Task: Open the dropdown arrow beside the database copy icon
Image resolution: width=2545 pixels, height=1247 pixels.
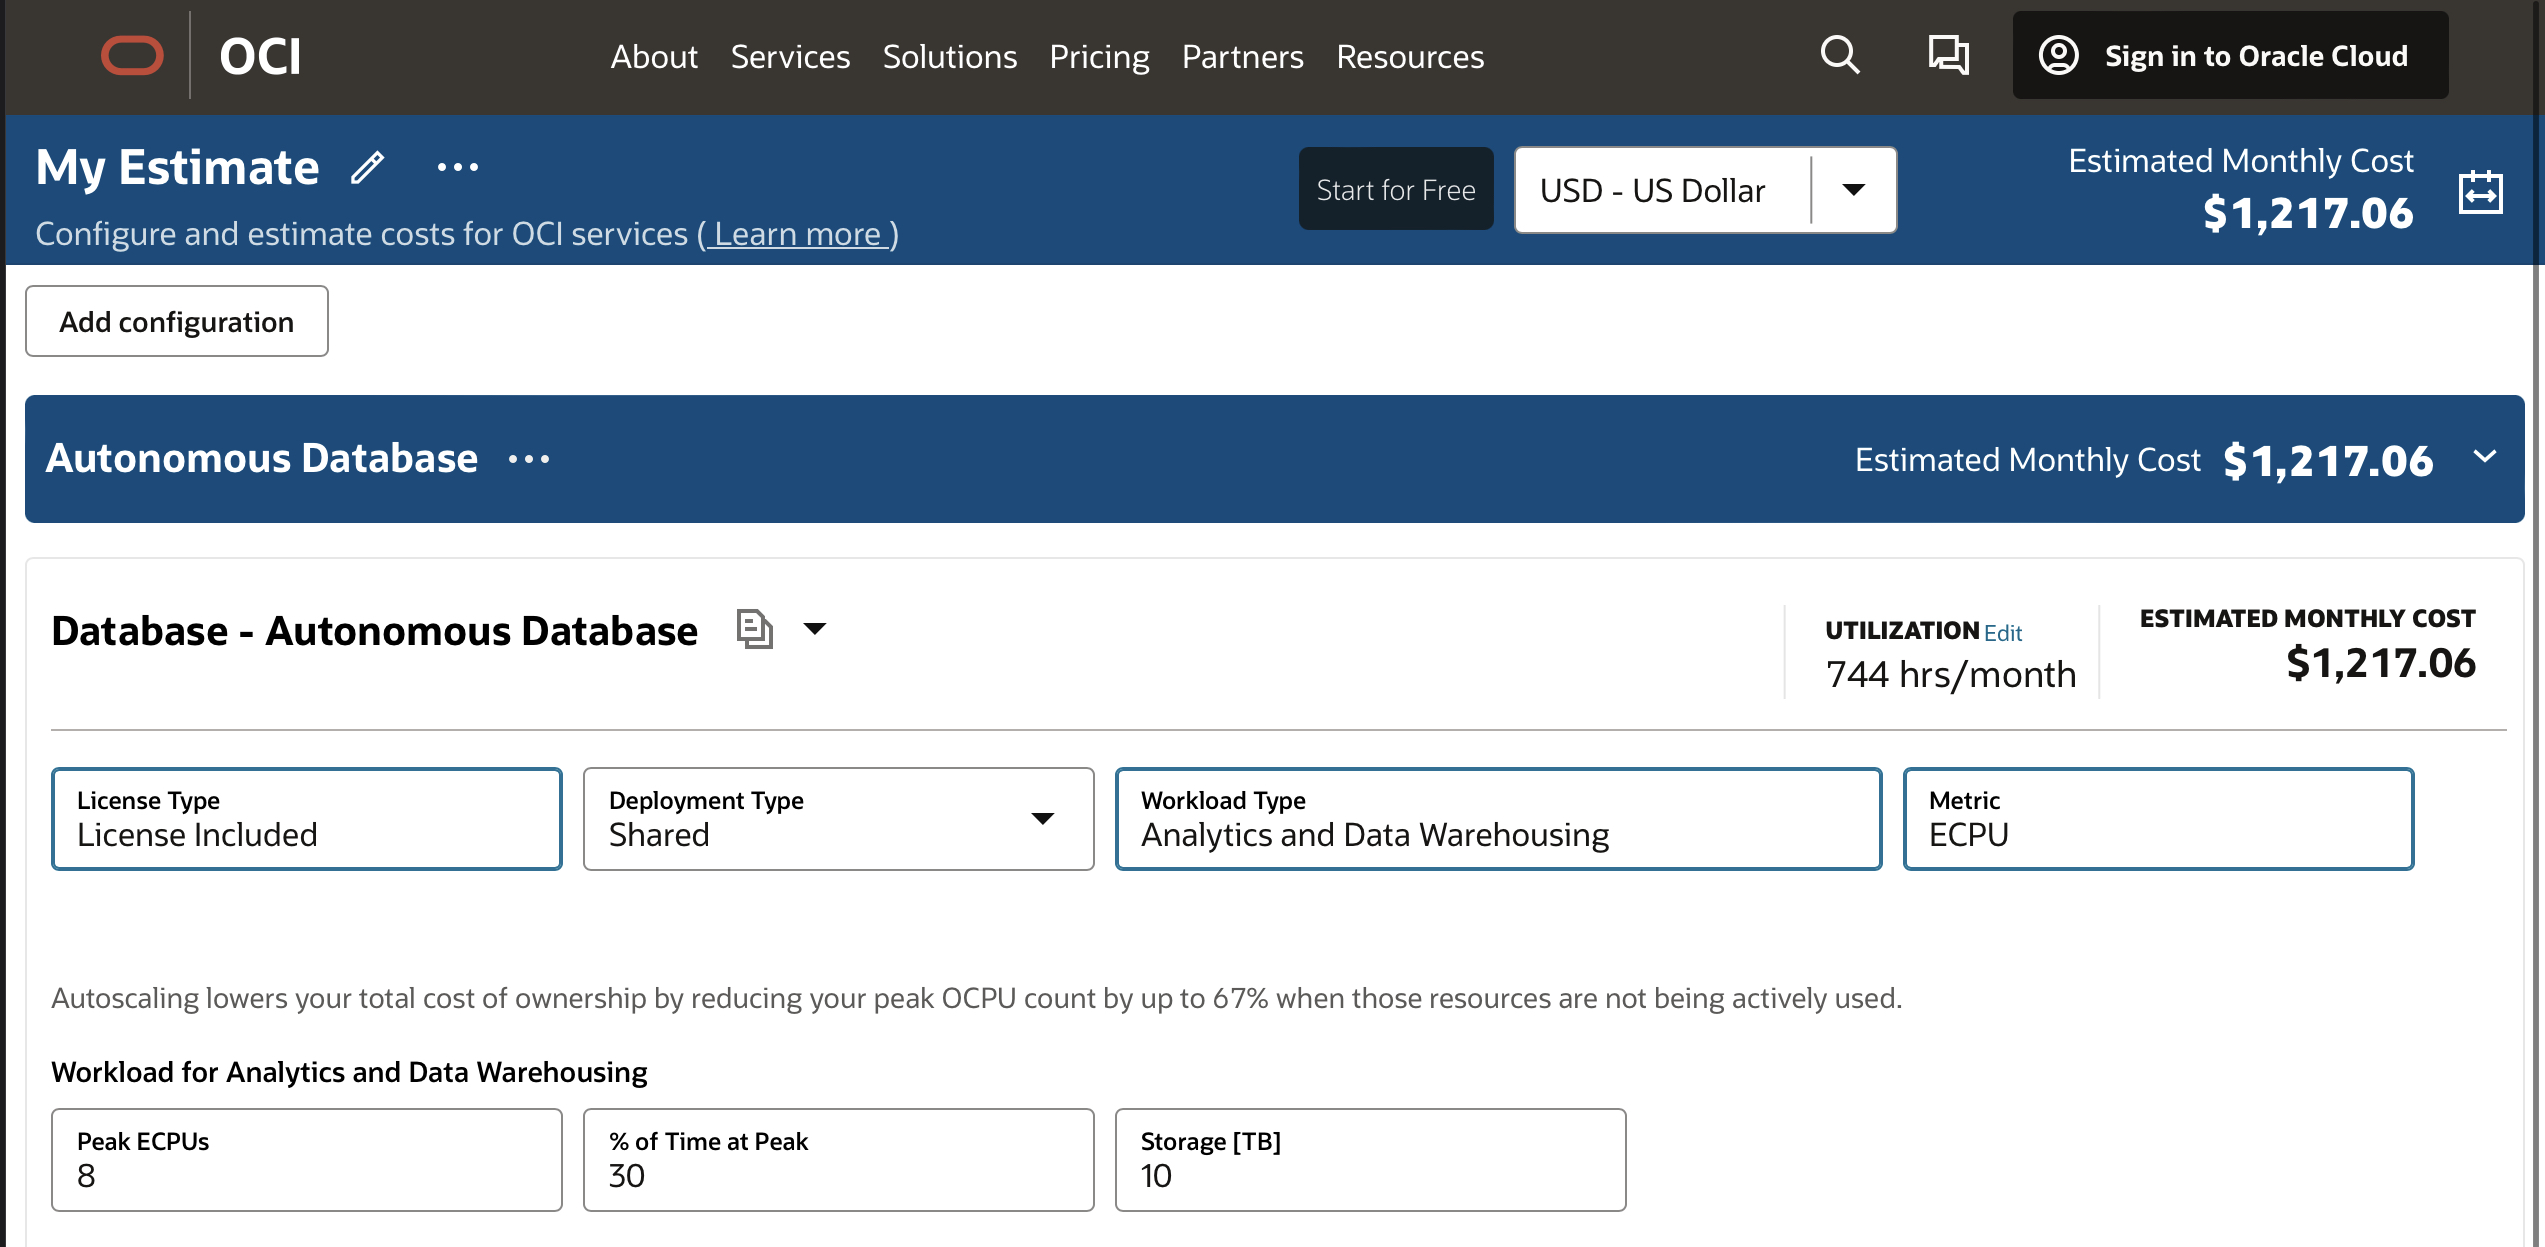Action: [815, 630]
